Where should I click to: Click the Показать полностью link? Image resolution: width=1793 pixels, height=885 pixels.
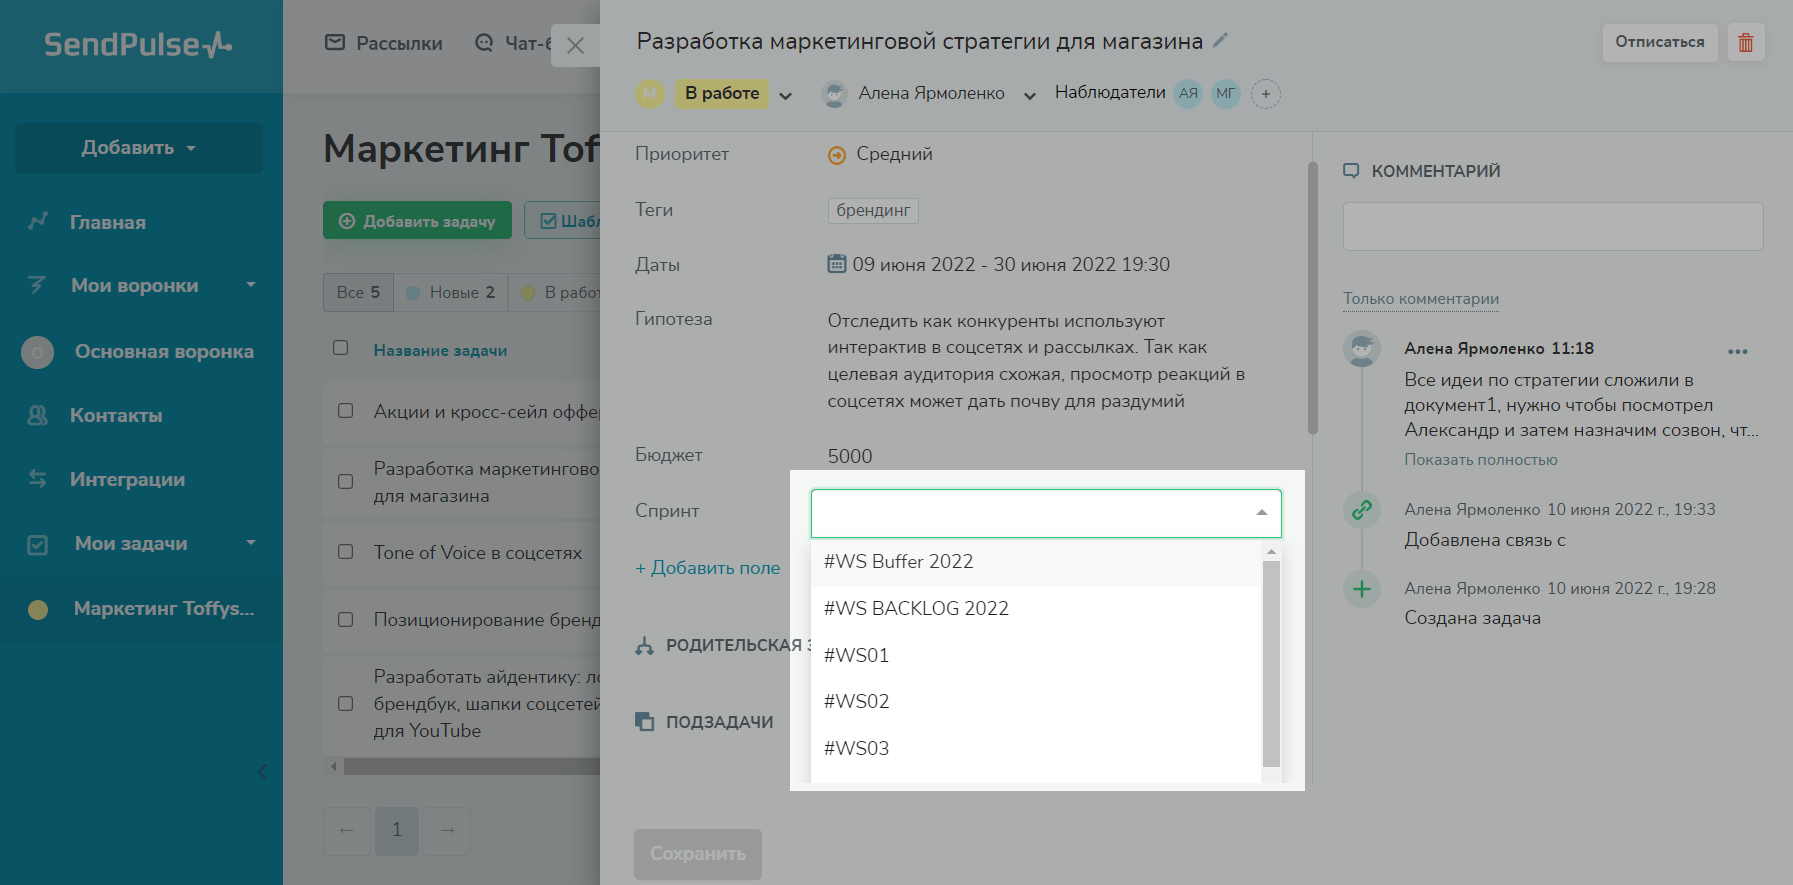(1480, 460)
